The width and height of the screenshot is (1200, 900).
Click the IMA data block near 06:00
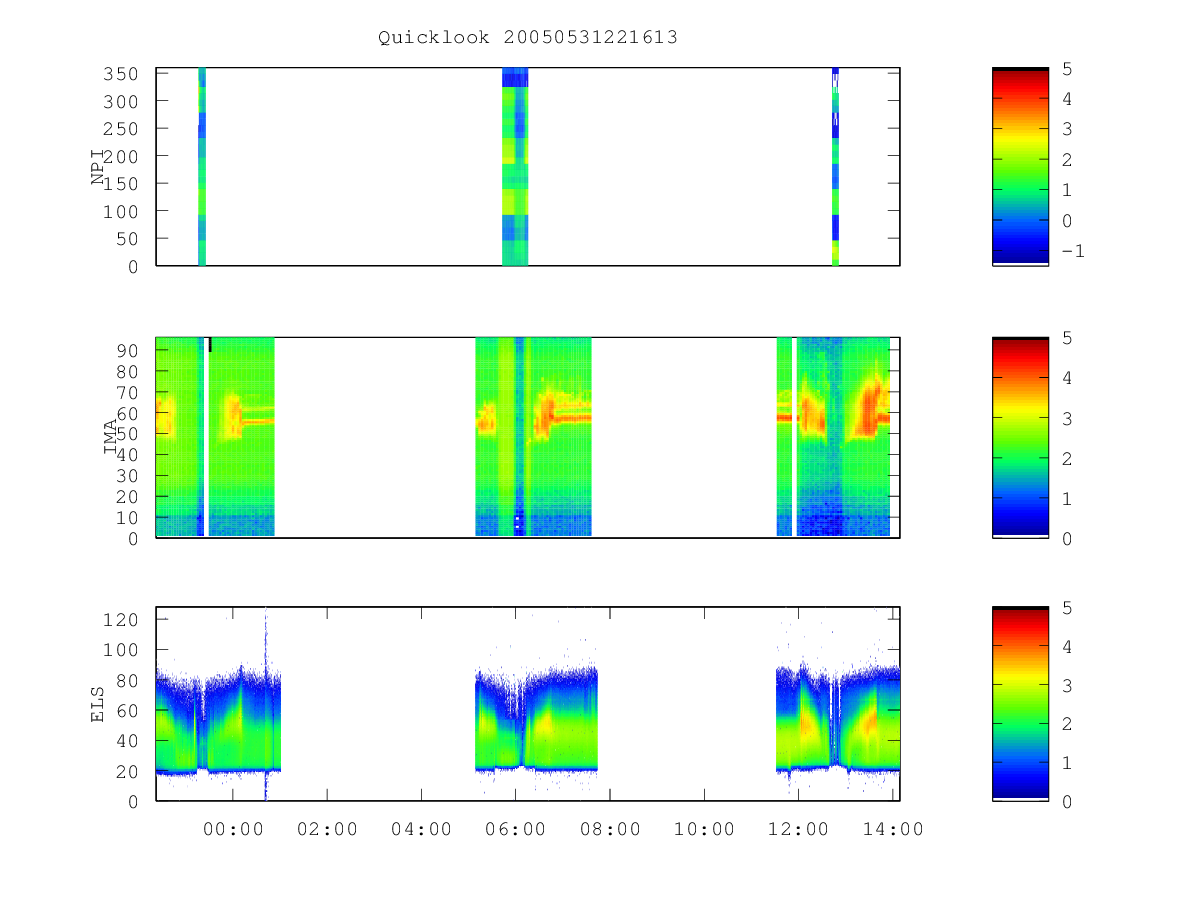tap(533, 437)
